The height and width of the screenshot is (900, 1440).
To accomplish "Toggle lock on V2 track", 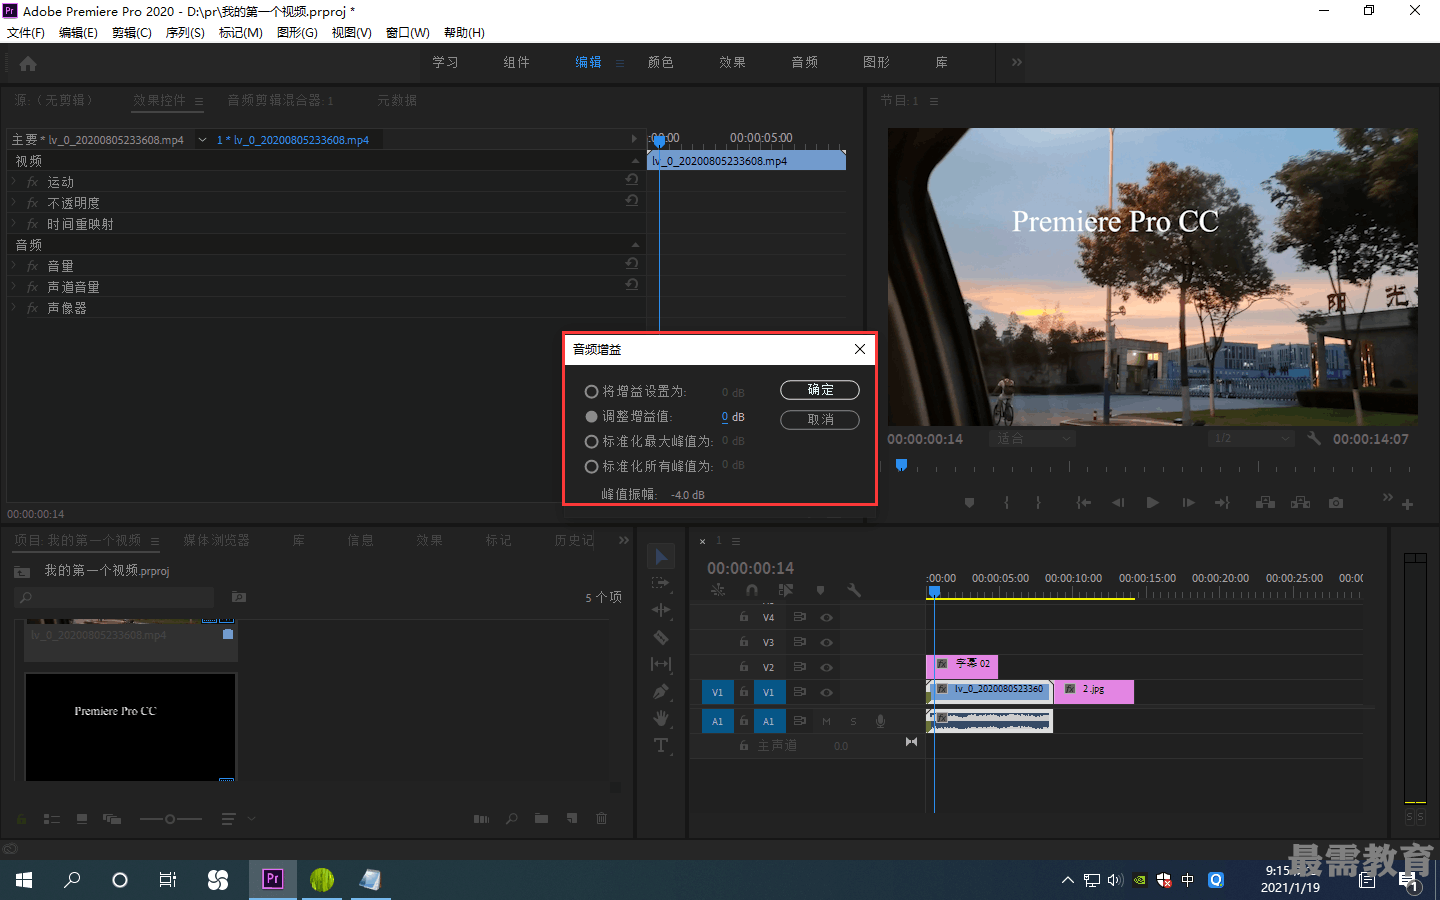I will pyautogui.click(x=743, y=667).
